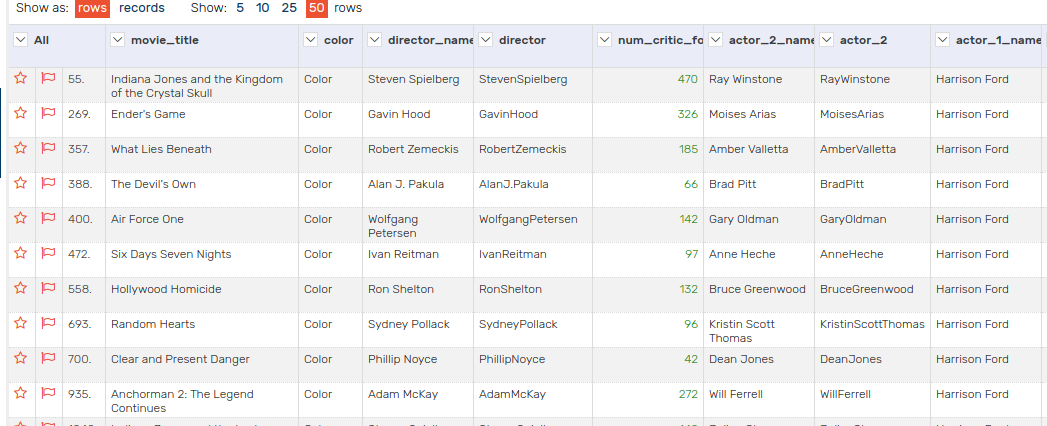Star the What Lies Beneath row
This screenshot has width=1047, height=426.
pyautogui.click(x=20, y=148)
